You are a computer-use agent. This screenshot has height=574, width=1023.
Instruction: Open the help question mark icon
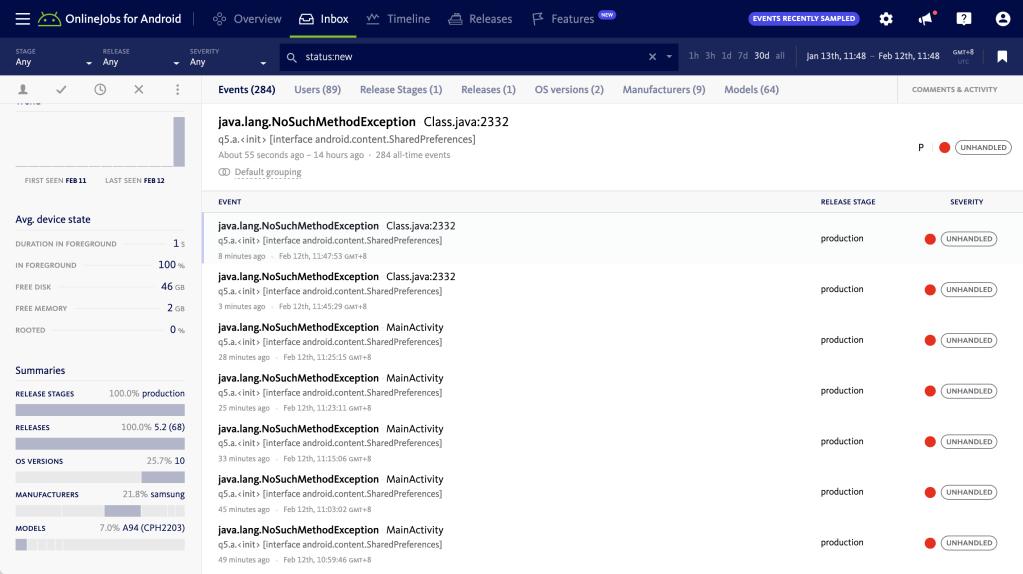[964, 19]
